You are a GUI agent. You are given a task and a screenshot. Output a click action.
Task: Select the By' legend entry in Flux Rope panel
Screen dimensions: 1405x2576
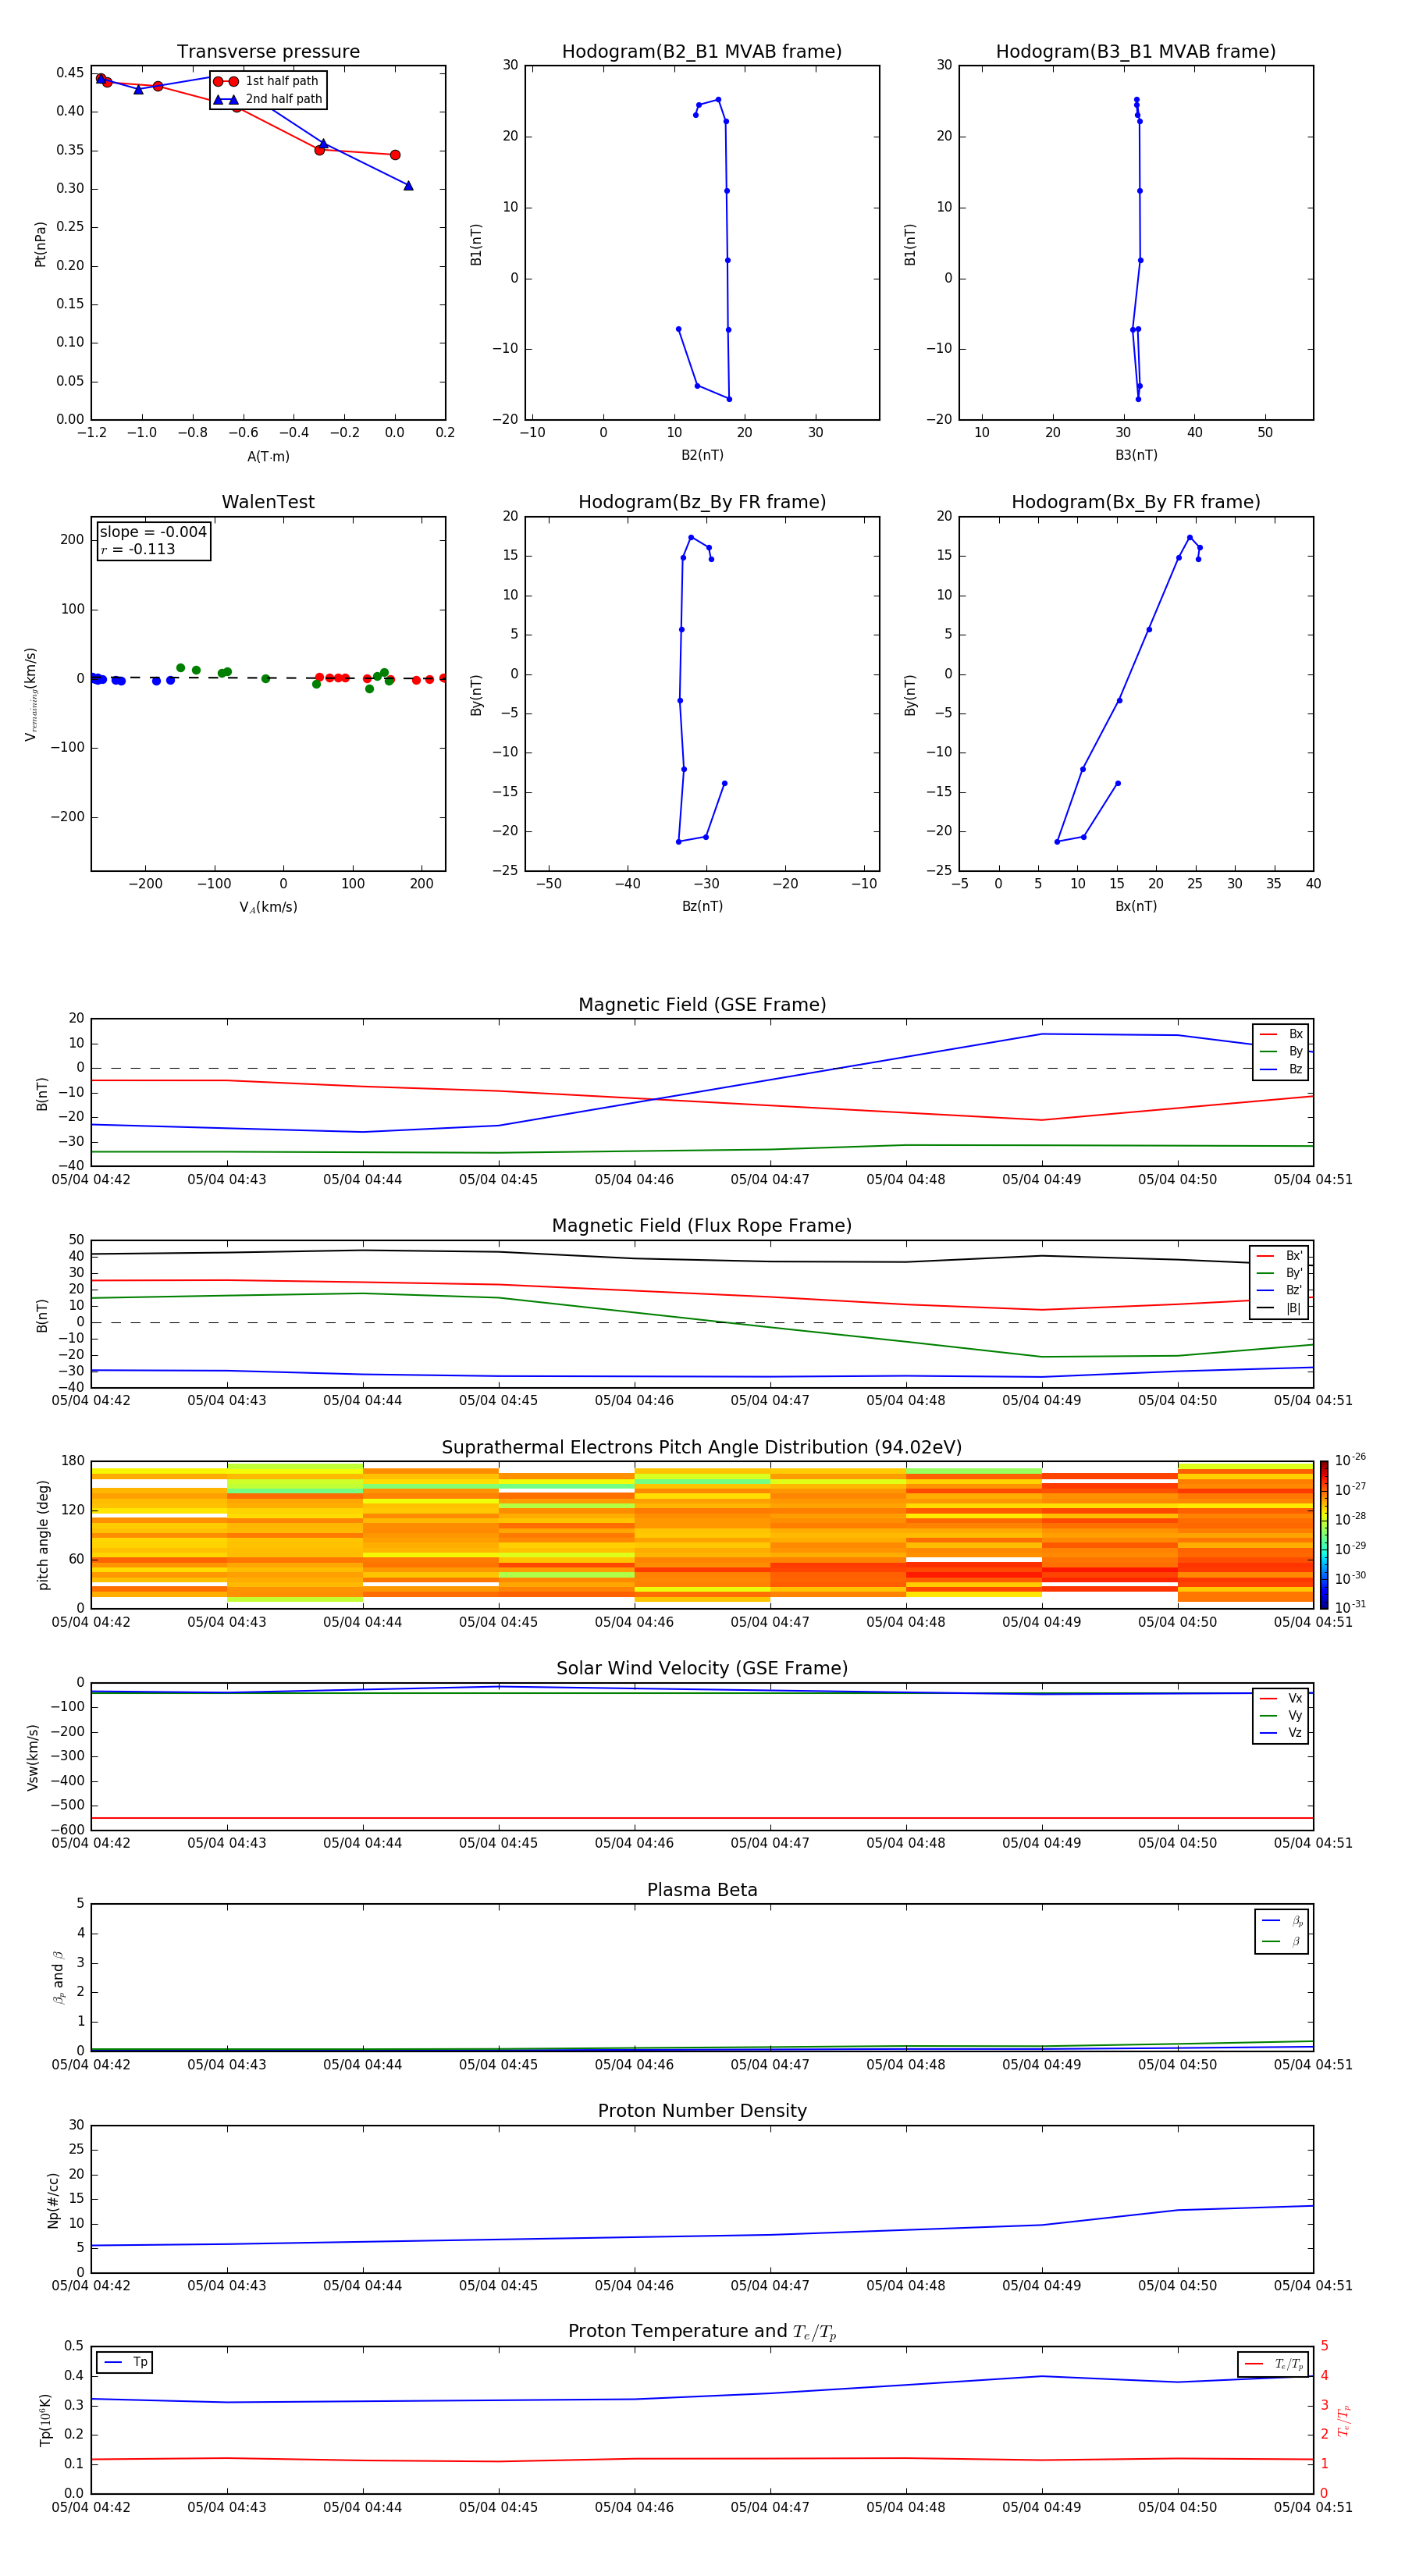pyautogui.click(x=1279, y=1273)
